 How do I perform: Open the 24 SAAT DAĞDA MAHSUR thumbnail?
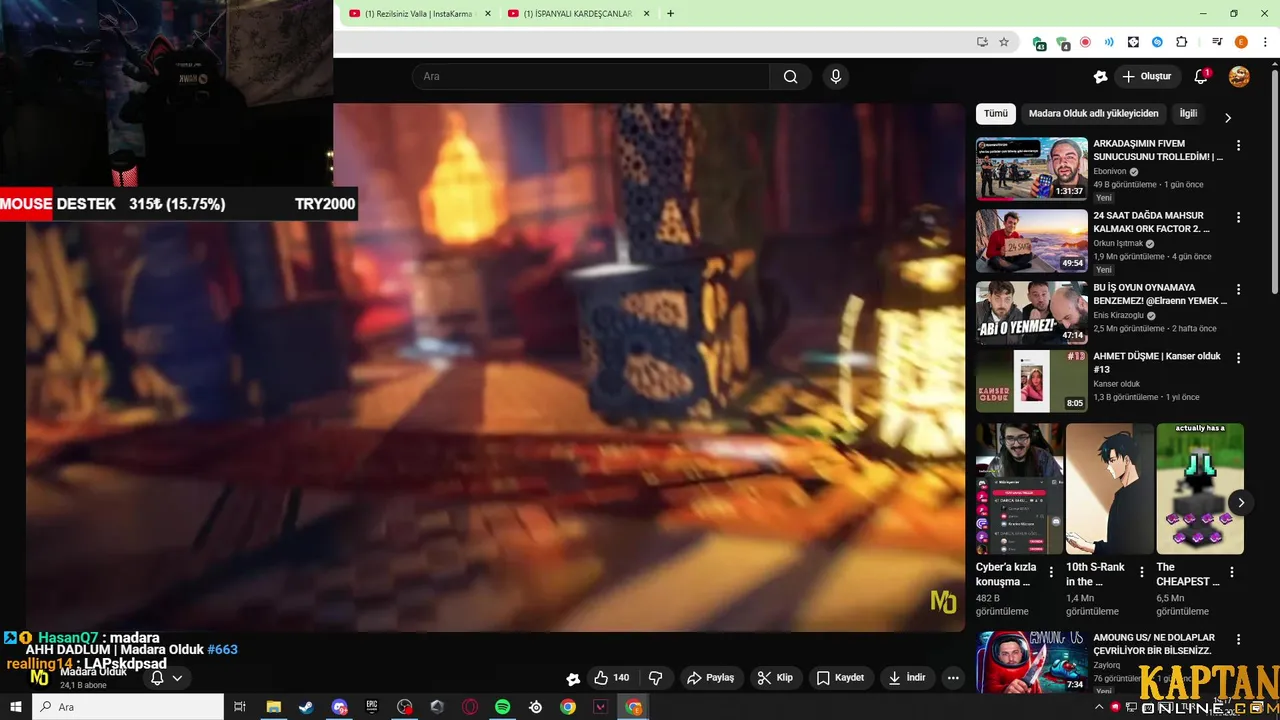(1031, 241)
